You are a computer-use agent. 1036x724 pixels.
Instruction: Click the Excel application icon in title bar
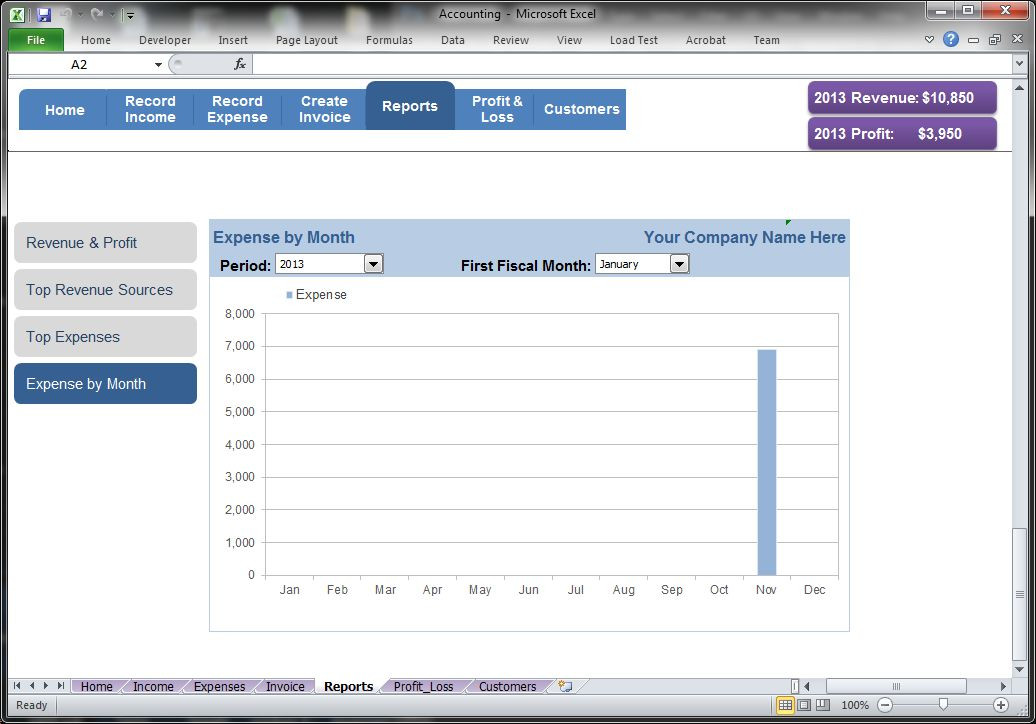pyautogui.click(x=17, y=15)
